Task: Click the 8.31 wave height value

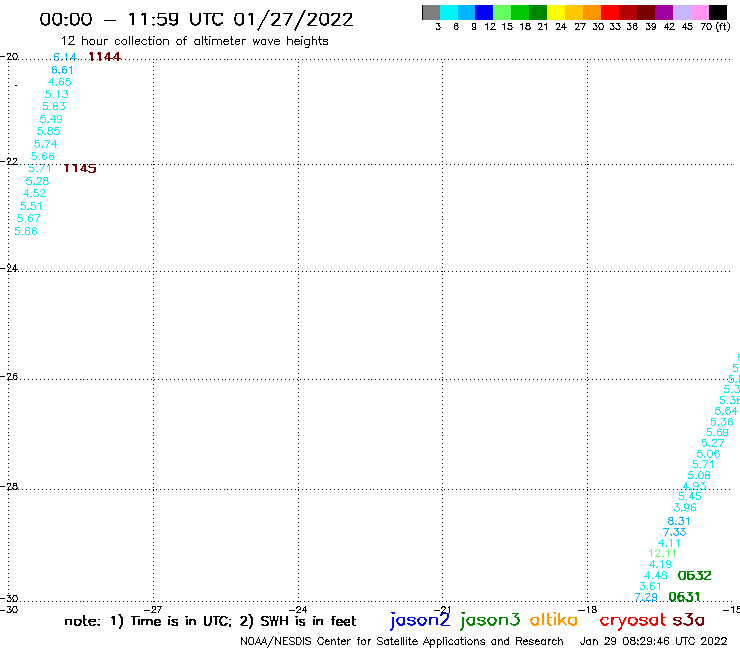Action: click(679, 521)
